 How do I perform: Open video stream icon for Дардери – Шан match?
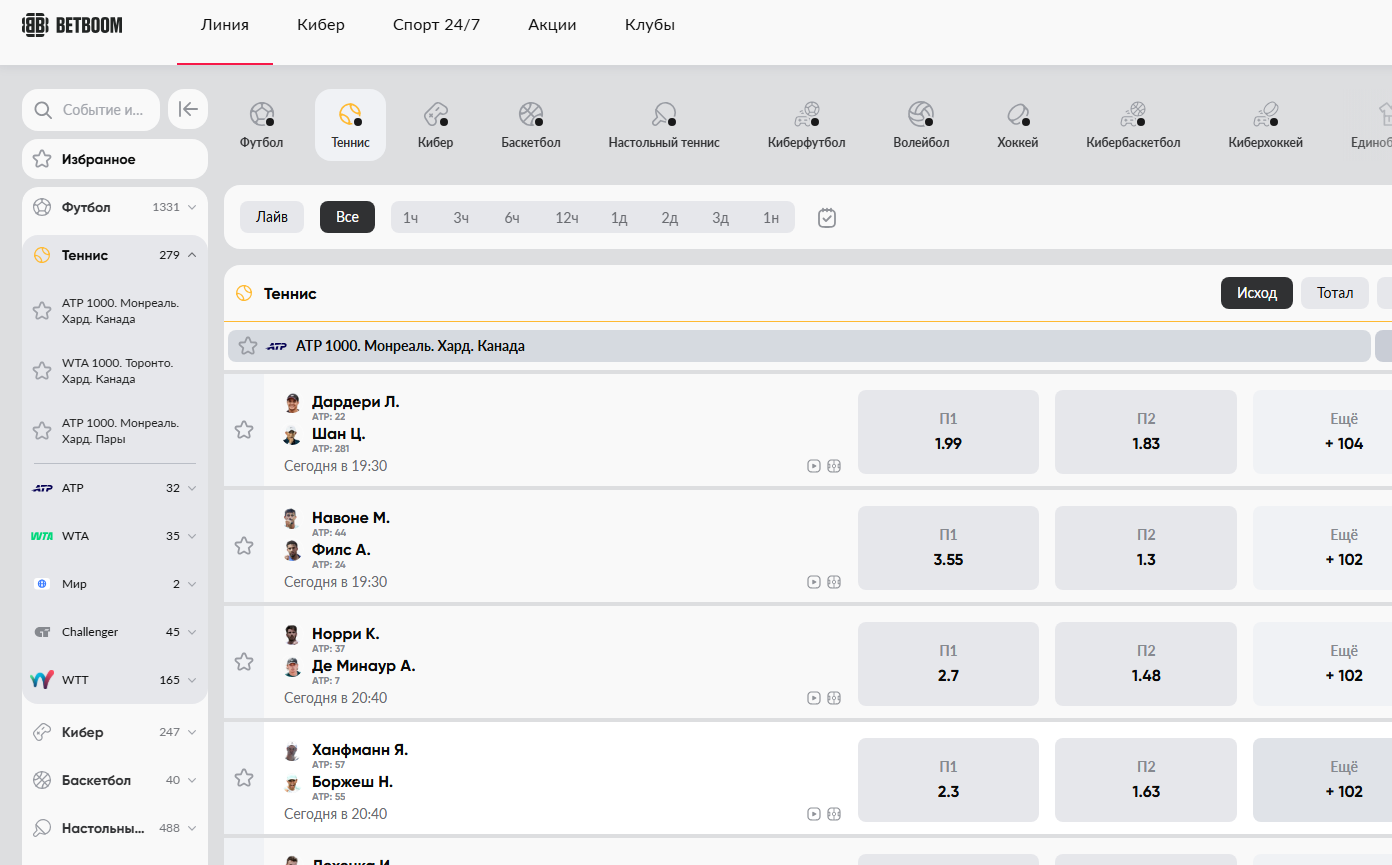click(x=814, y=466)
